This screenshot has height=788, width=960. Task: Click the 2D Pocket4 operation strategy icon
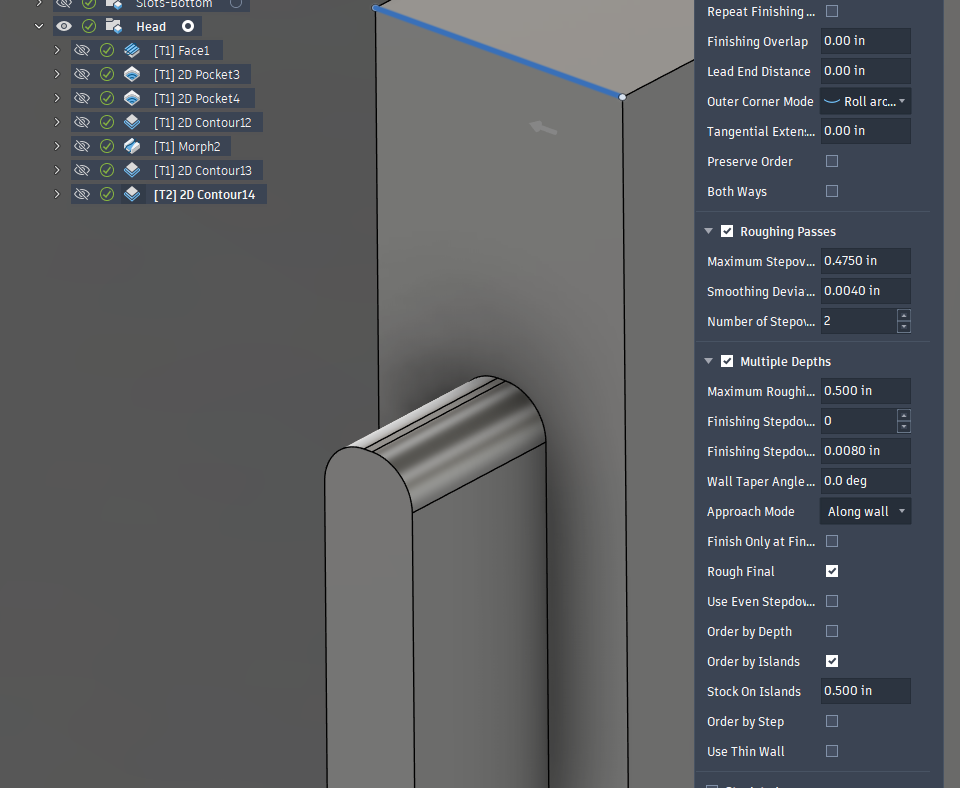pyautogui.click(x=132, y=98)
